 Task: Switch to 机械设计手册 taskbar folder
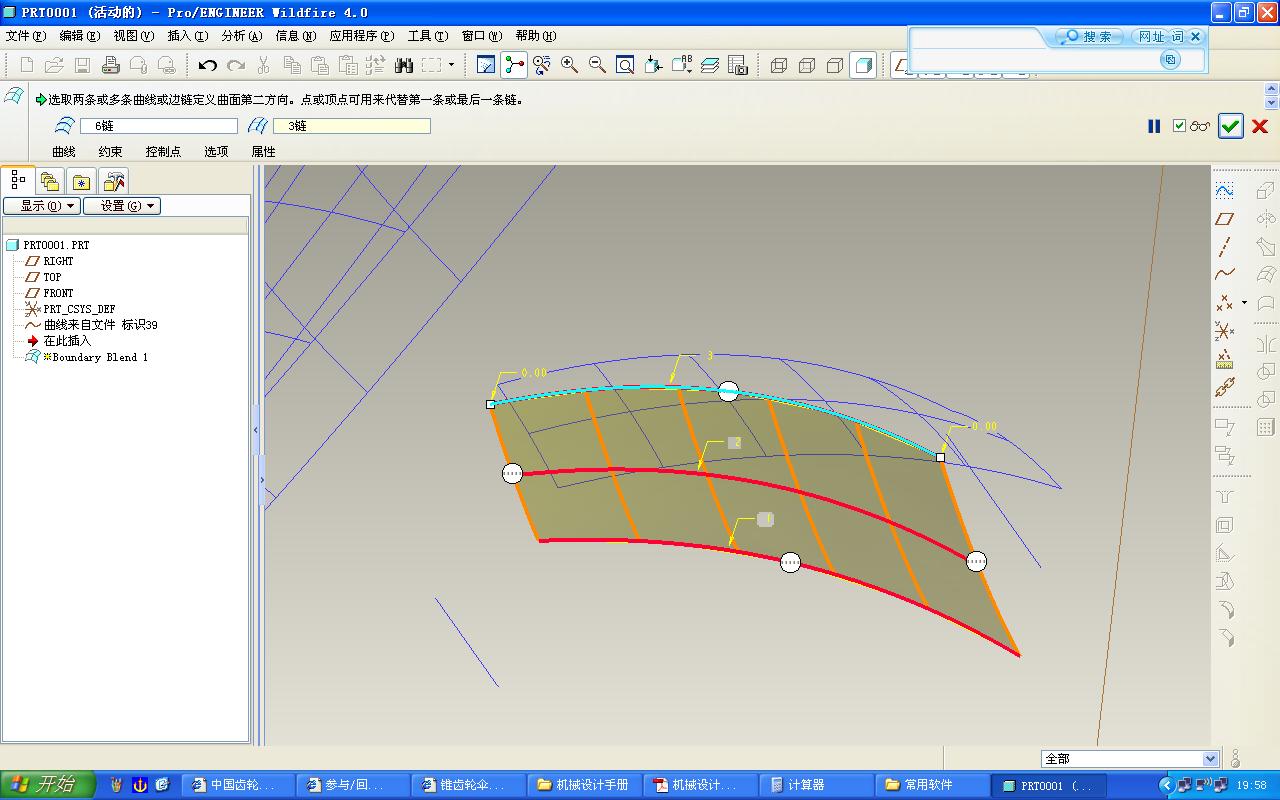click(x=585, y=785)
